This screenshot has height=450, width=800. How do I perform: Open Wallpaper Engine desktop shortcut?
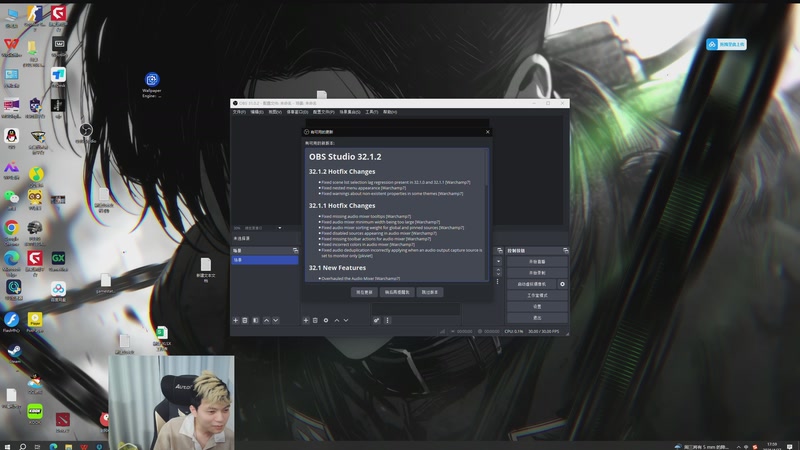point(152,85)
